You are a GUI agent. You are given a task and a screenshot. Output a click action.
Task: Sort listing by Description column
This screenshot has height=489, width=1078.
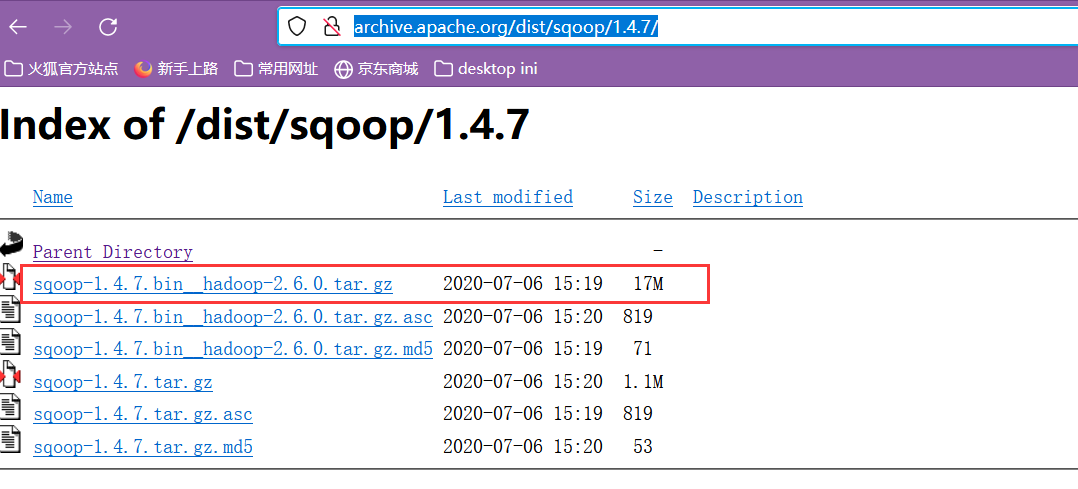point(747,197)
